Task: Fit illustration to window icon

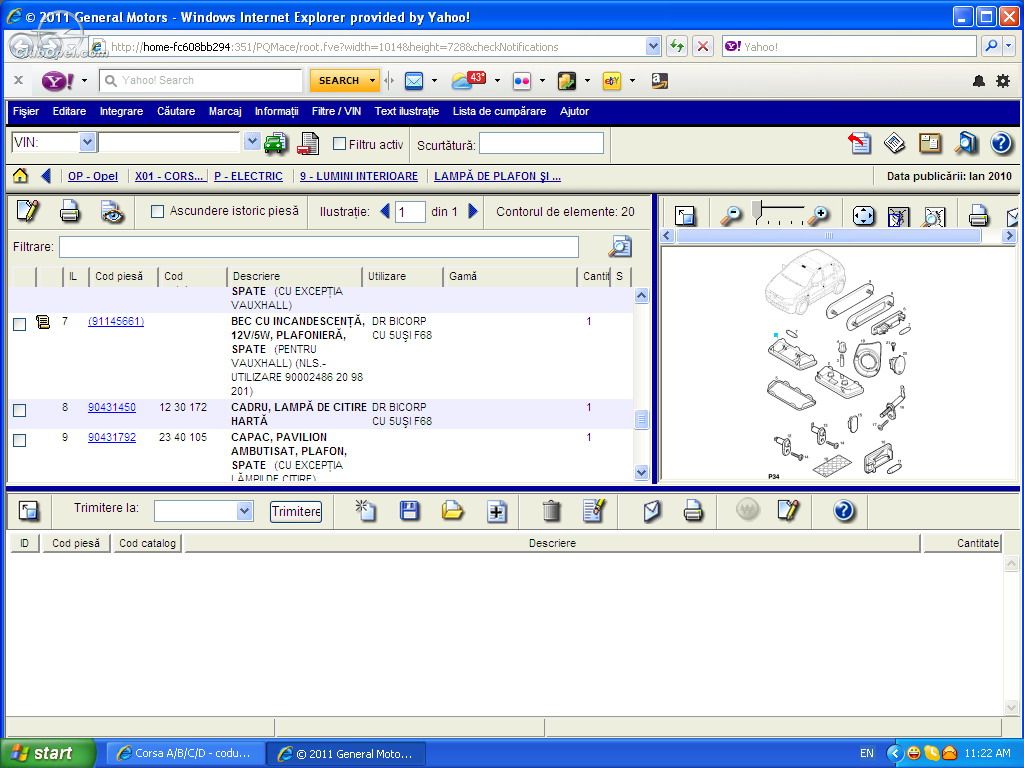Action: [863, 216]
